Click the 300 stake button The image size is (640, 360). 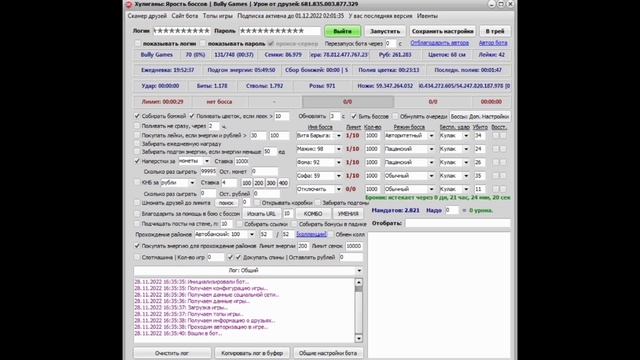click(x=271, y=183)
